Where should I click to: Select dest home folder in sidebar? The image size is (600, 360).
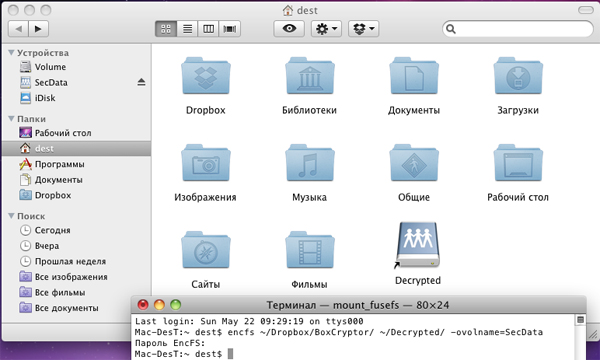[77, 148]
